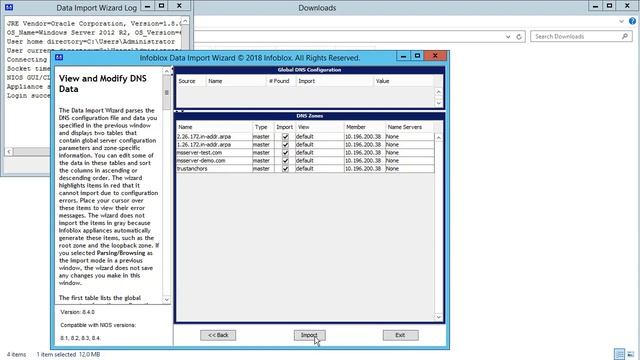Open Help icon in Downloads window
The width and height of the screenshot is (640, 360).
632,21
